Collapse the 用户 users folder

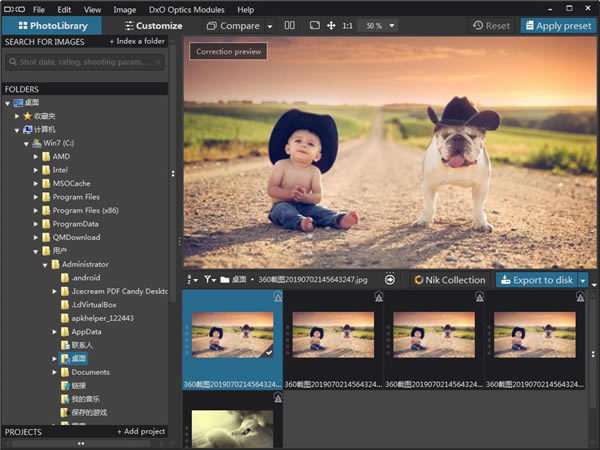click(x=36, y=252)
